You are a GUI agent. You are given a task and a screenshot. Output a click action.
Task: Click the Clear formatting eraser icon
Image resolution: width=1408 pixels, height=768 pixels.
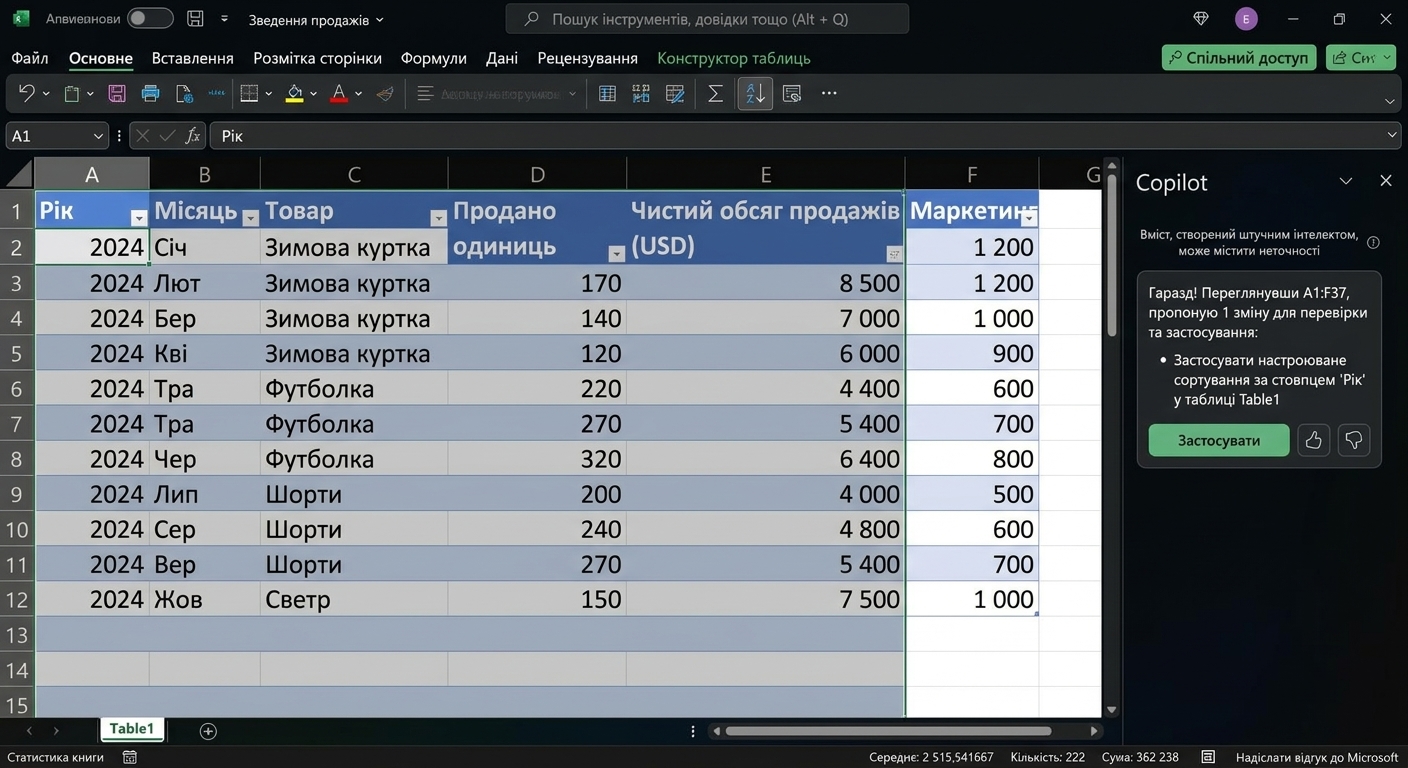[385, 93]
